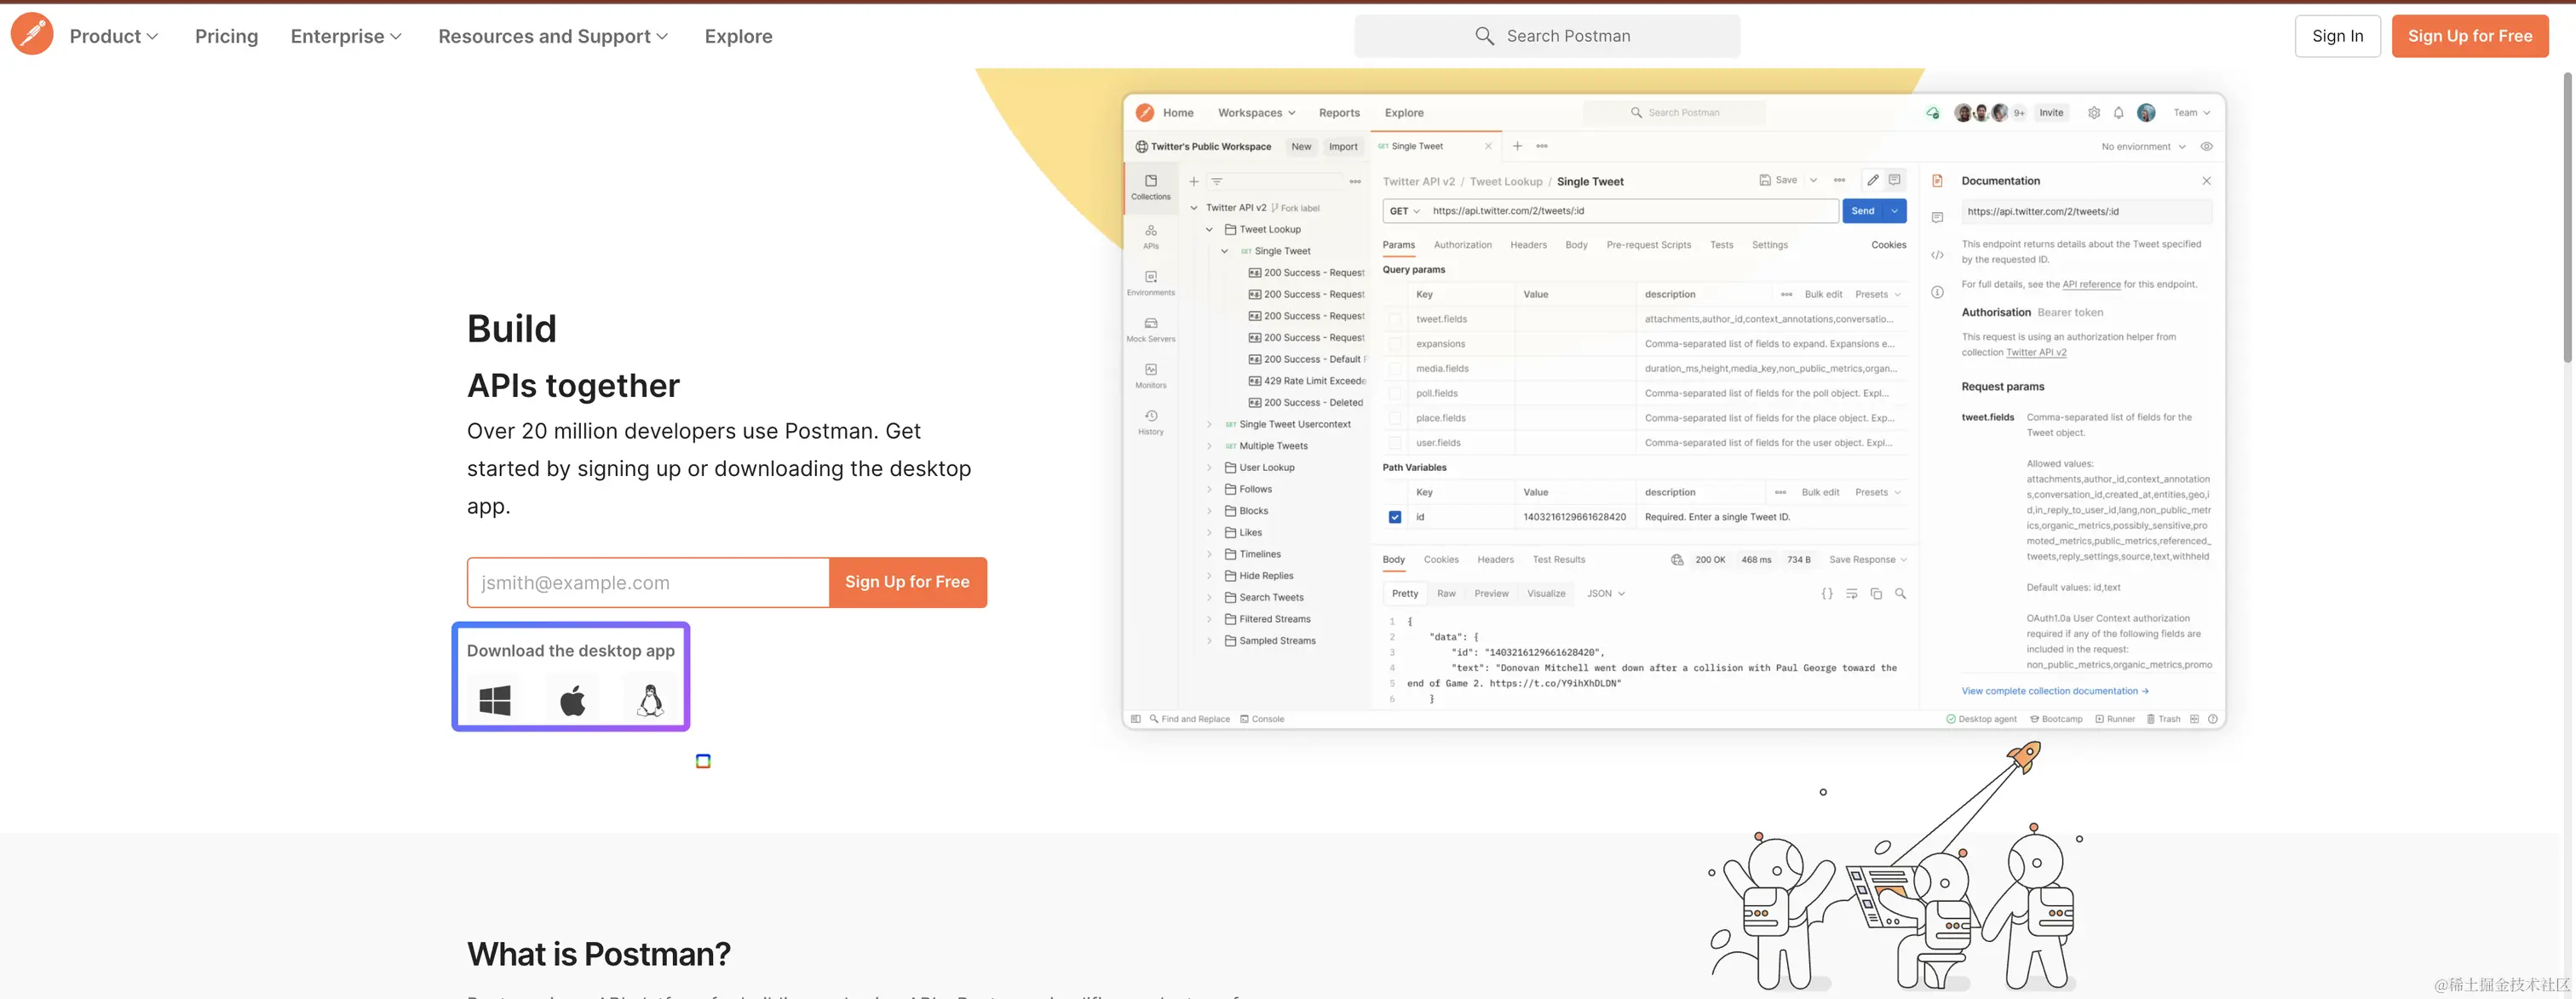Click the magnifier icon in Search Postman
2576x999 pixels.
1484,36
